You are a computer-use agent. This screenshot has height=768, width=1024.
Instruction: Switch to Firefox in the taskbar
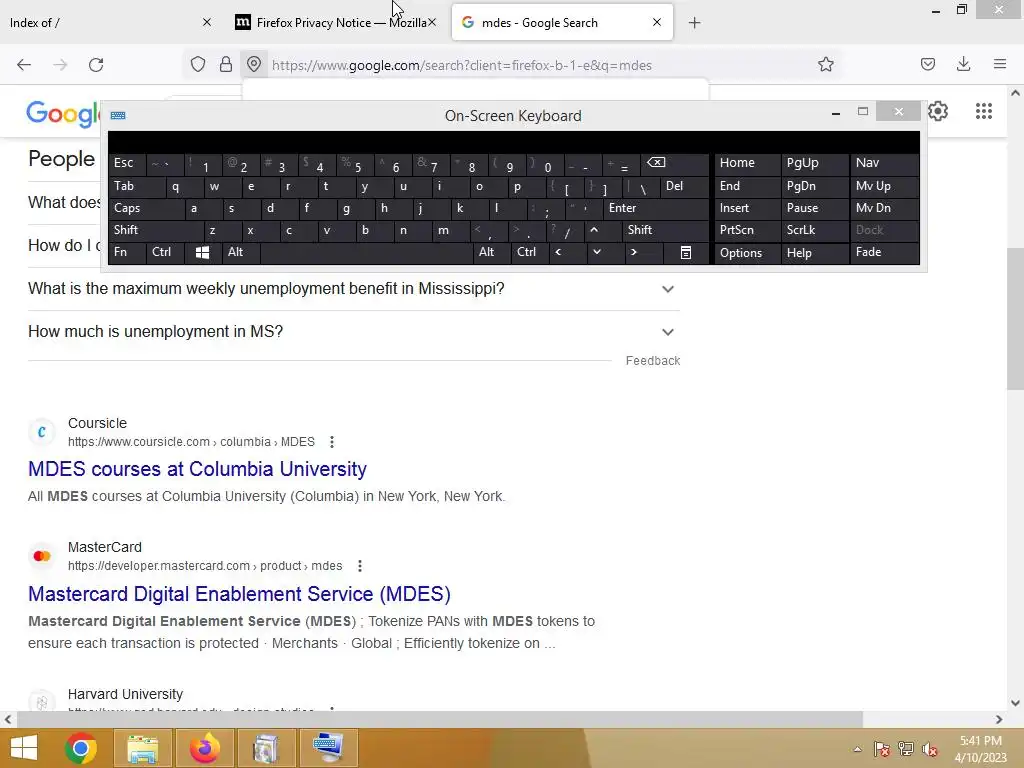coord(204,748)
